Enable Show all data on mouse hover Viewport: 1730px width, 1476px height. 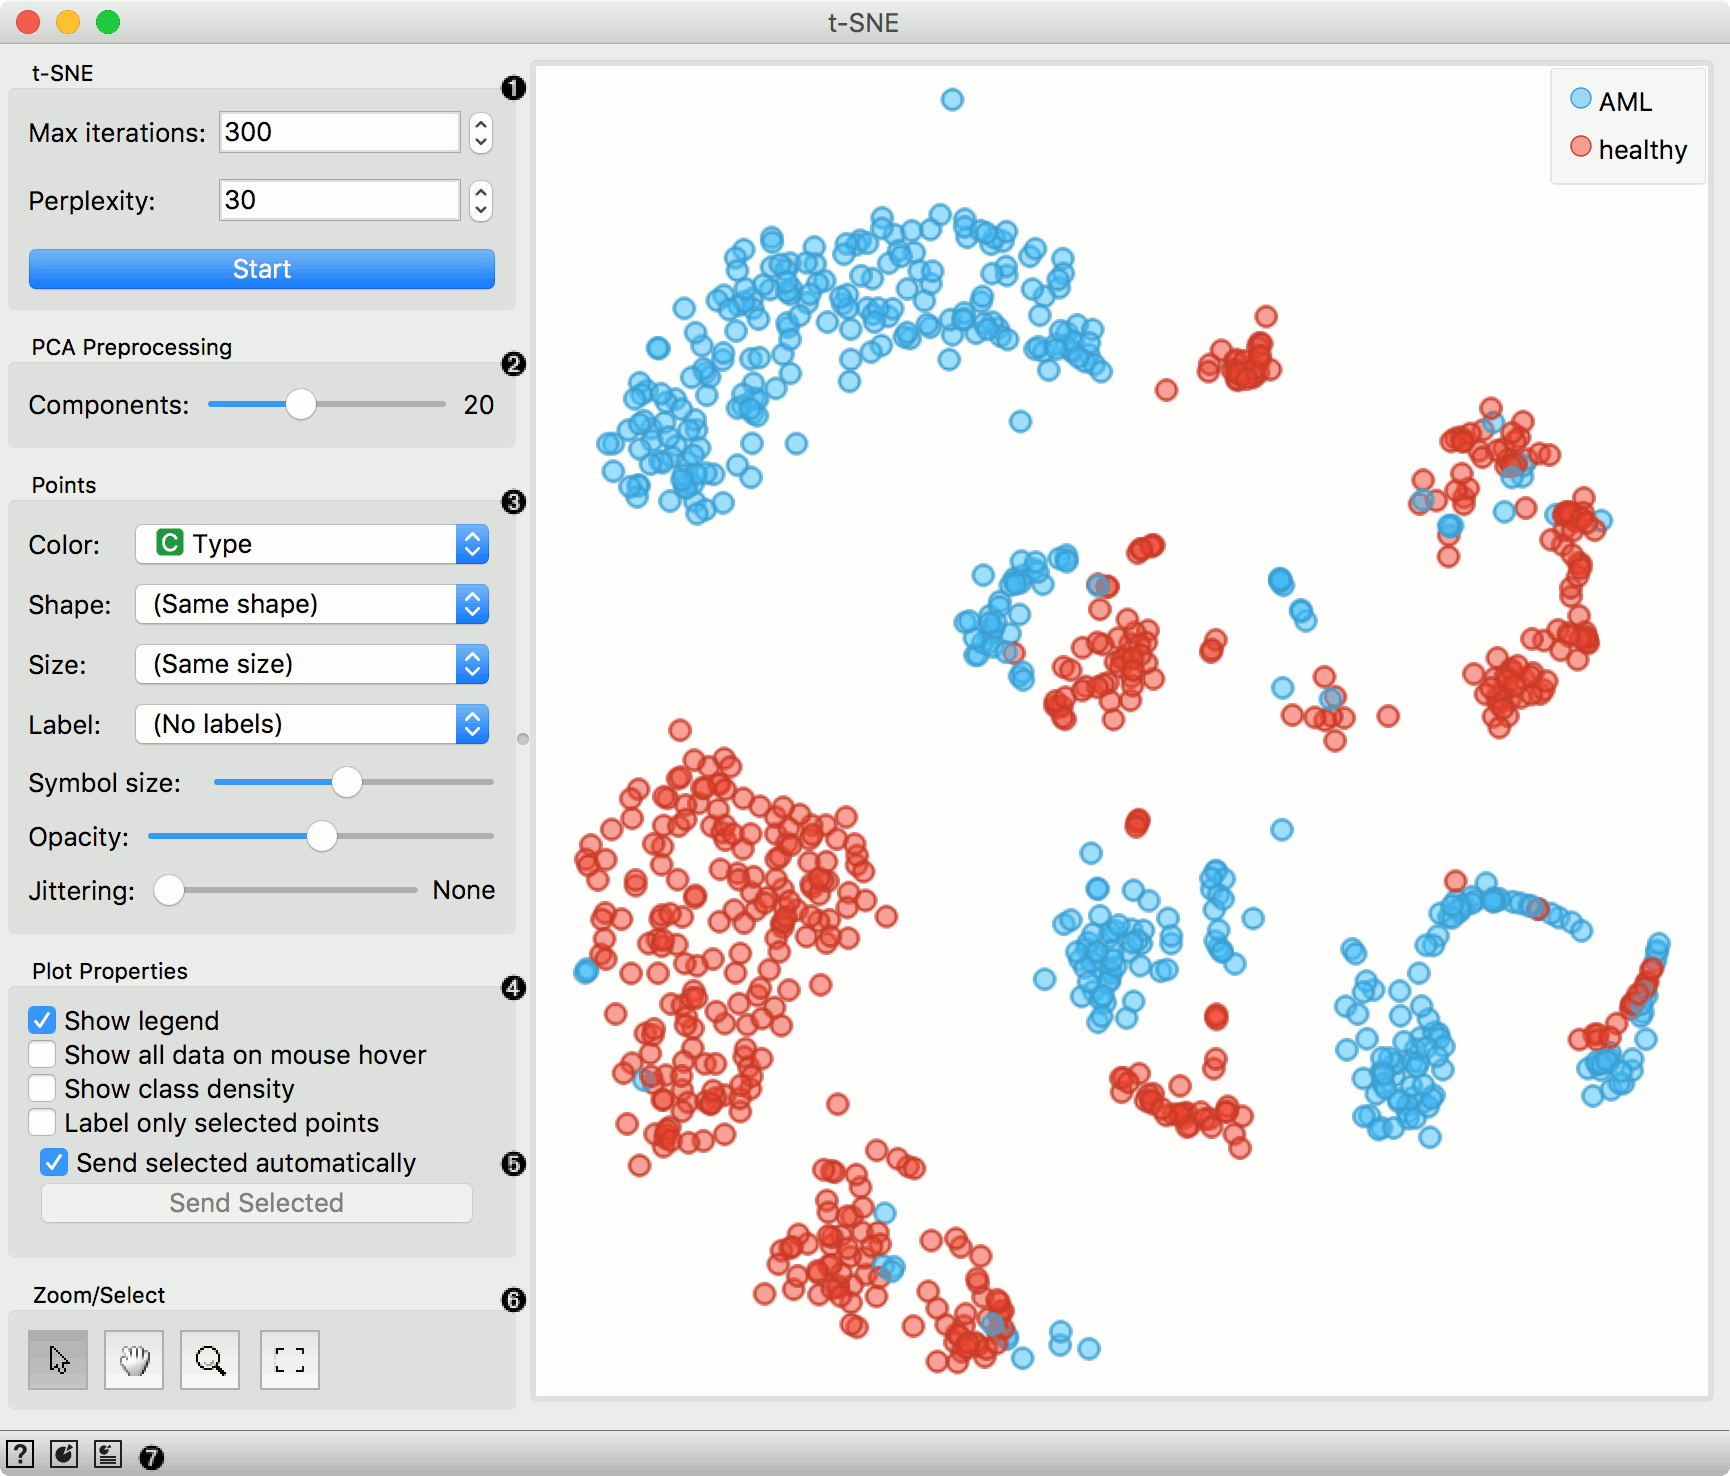42,1054
